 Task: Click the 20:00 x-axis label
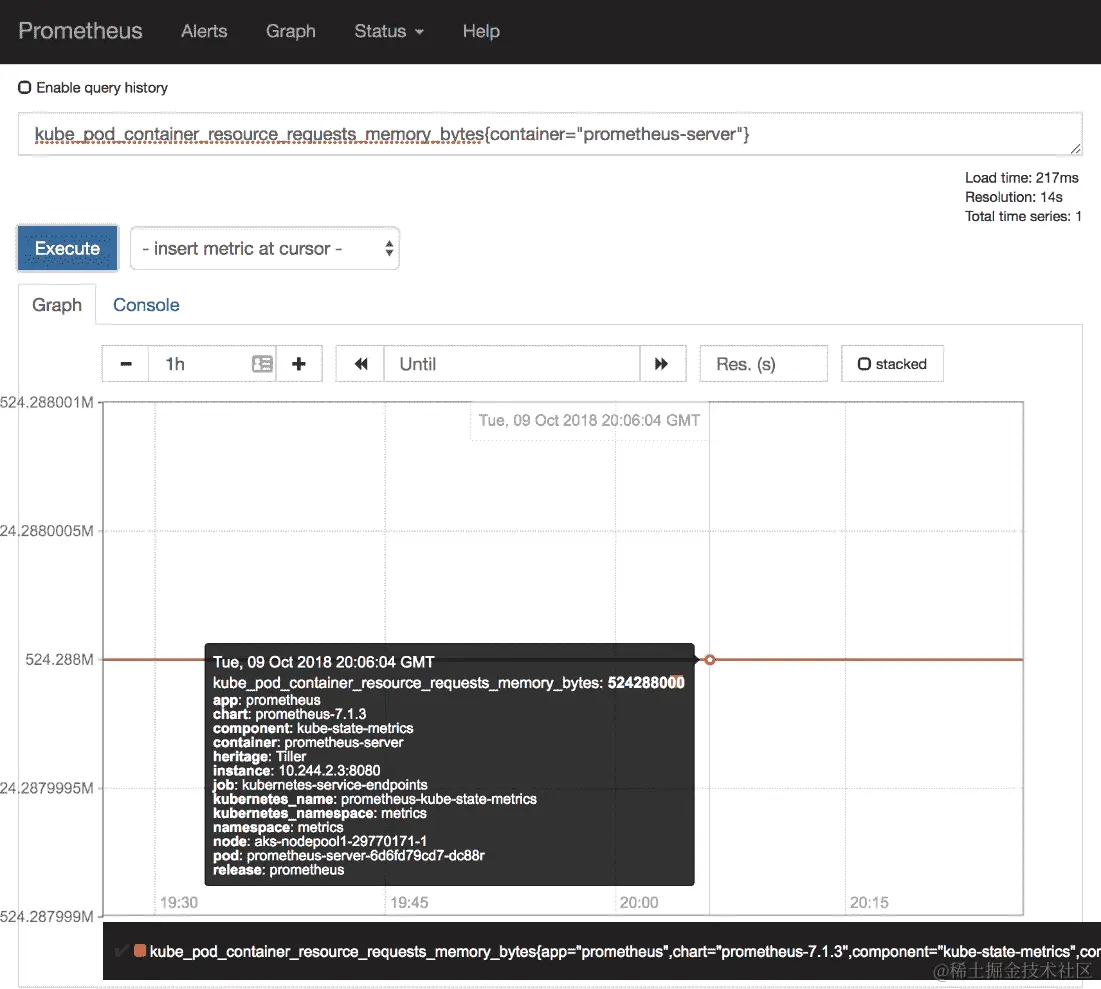(x=639, y=903)
